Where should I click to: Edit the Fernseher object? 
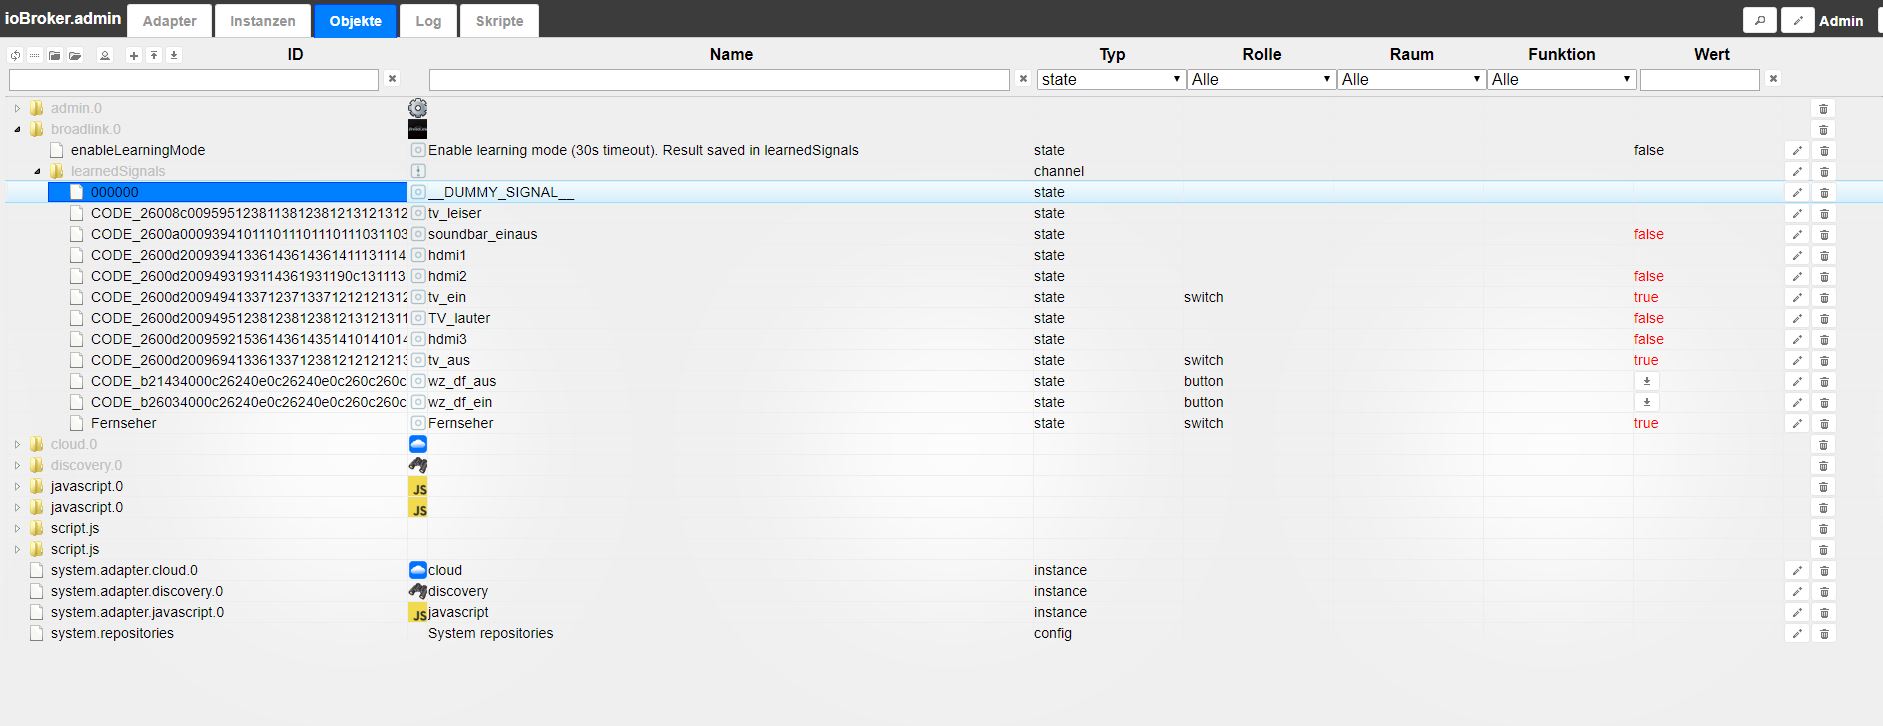(x=1797, y=424)
